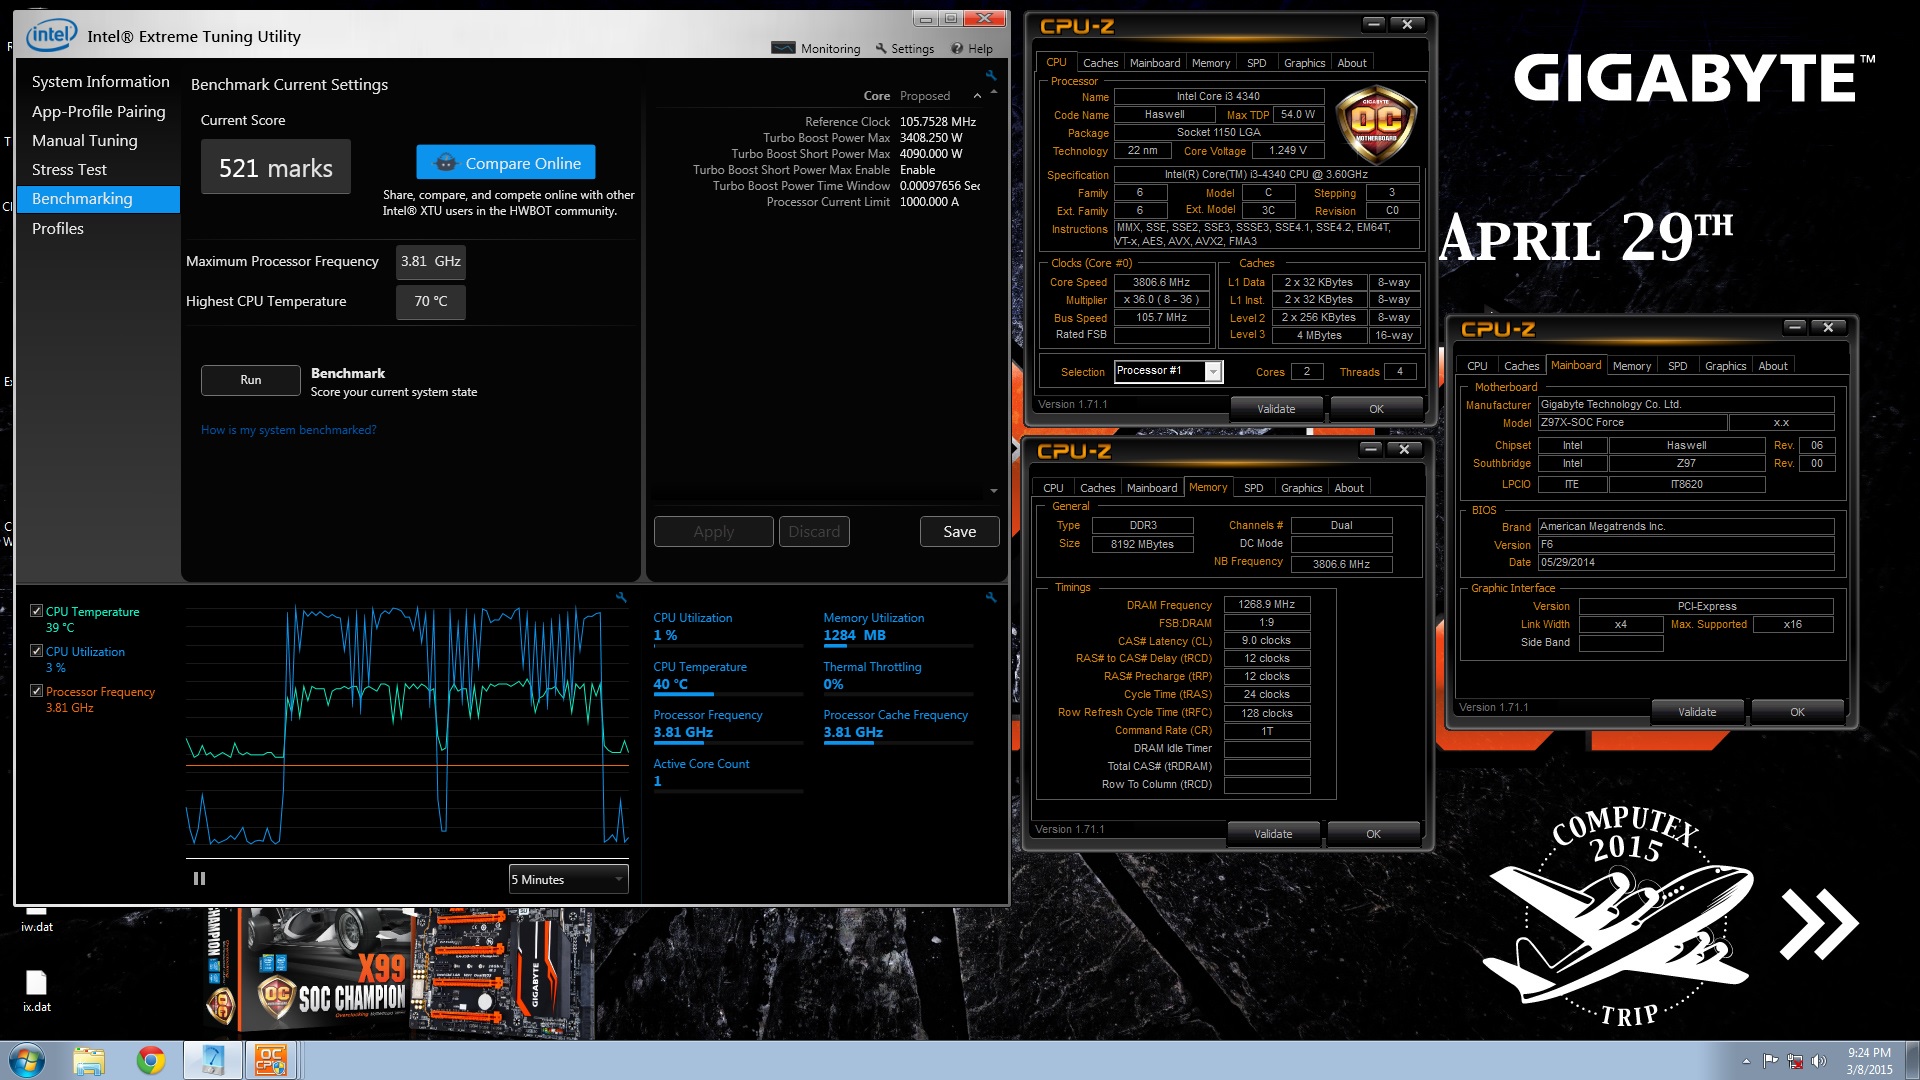Image resolution: width=1920 pixels, height=1080 pixels.
Task: Open the Windows Start menu
Action: pyautogui.click(x=27, y=1060)
